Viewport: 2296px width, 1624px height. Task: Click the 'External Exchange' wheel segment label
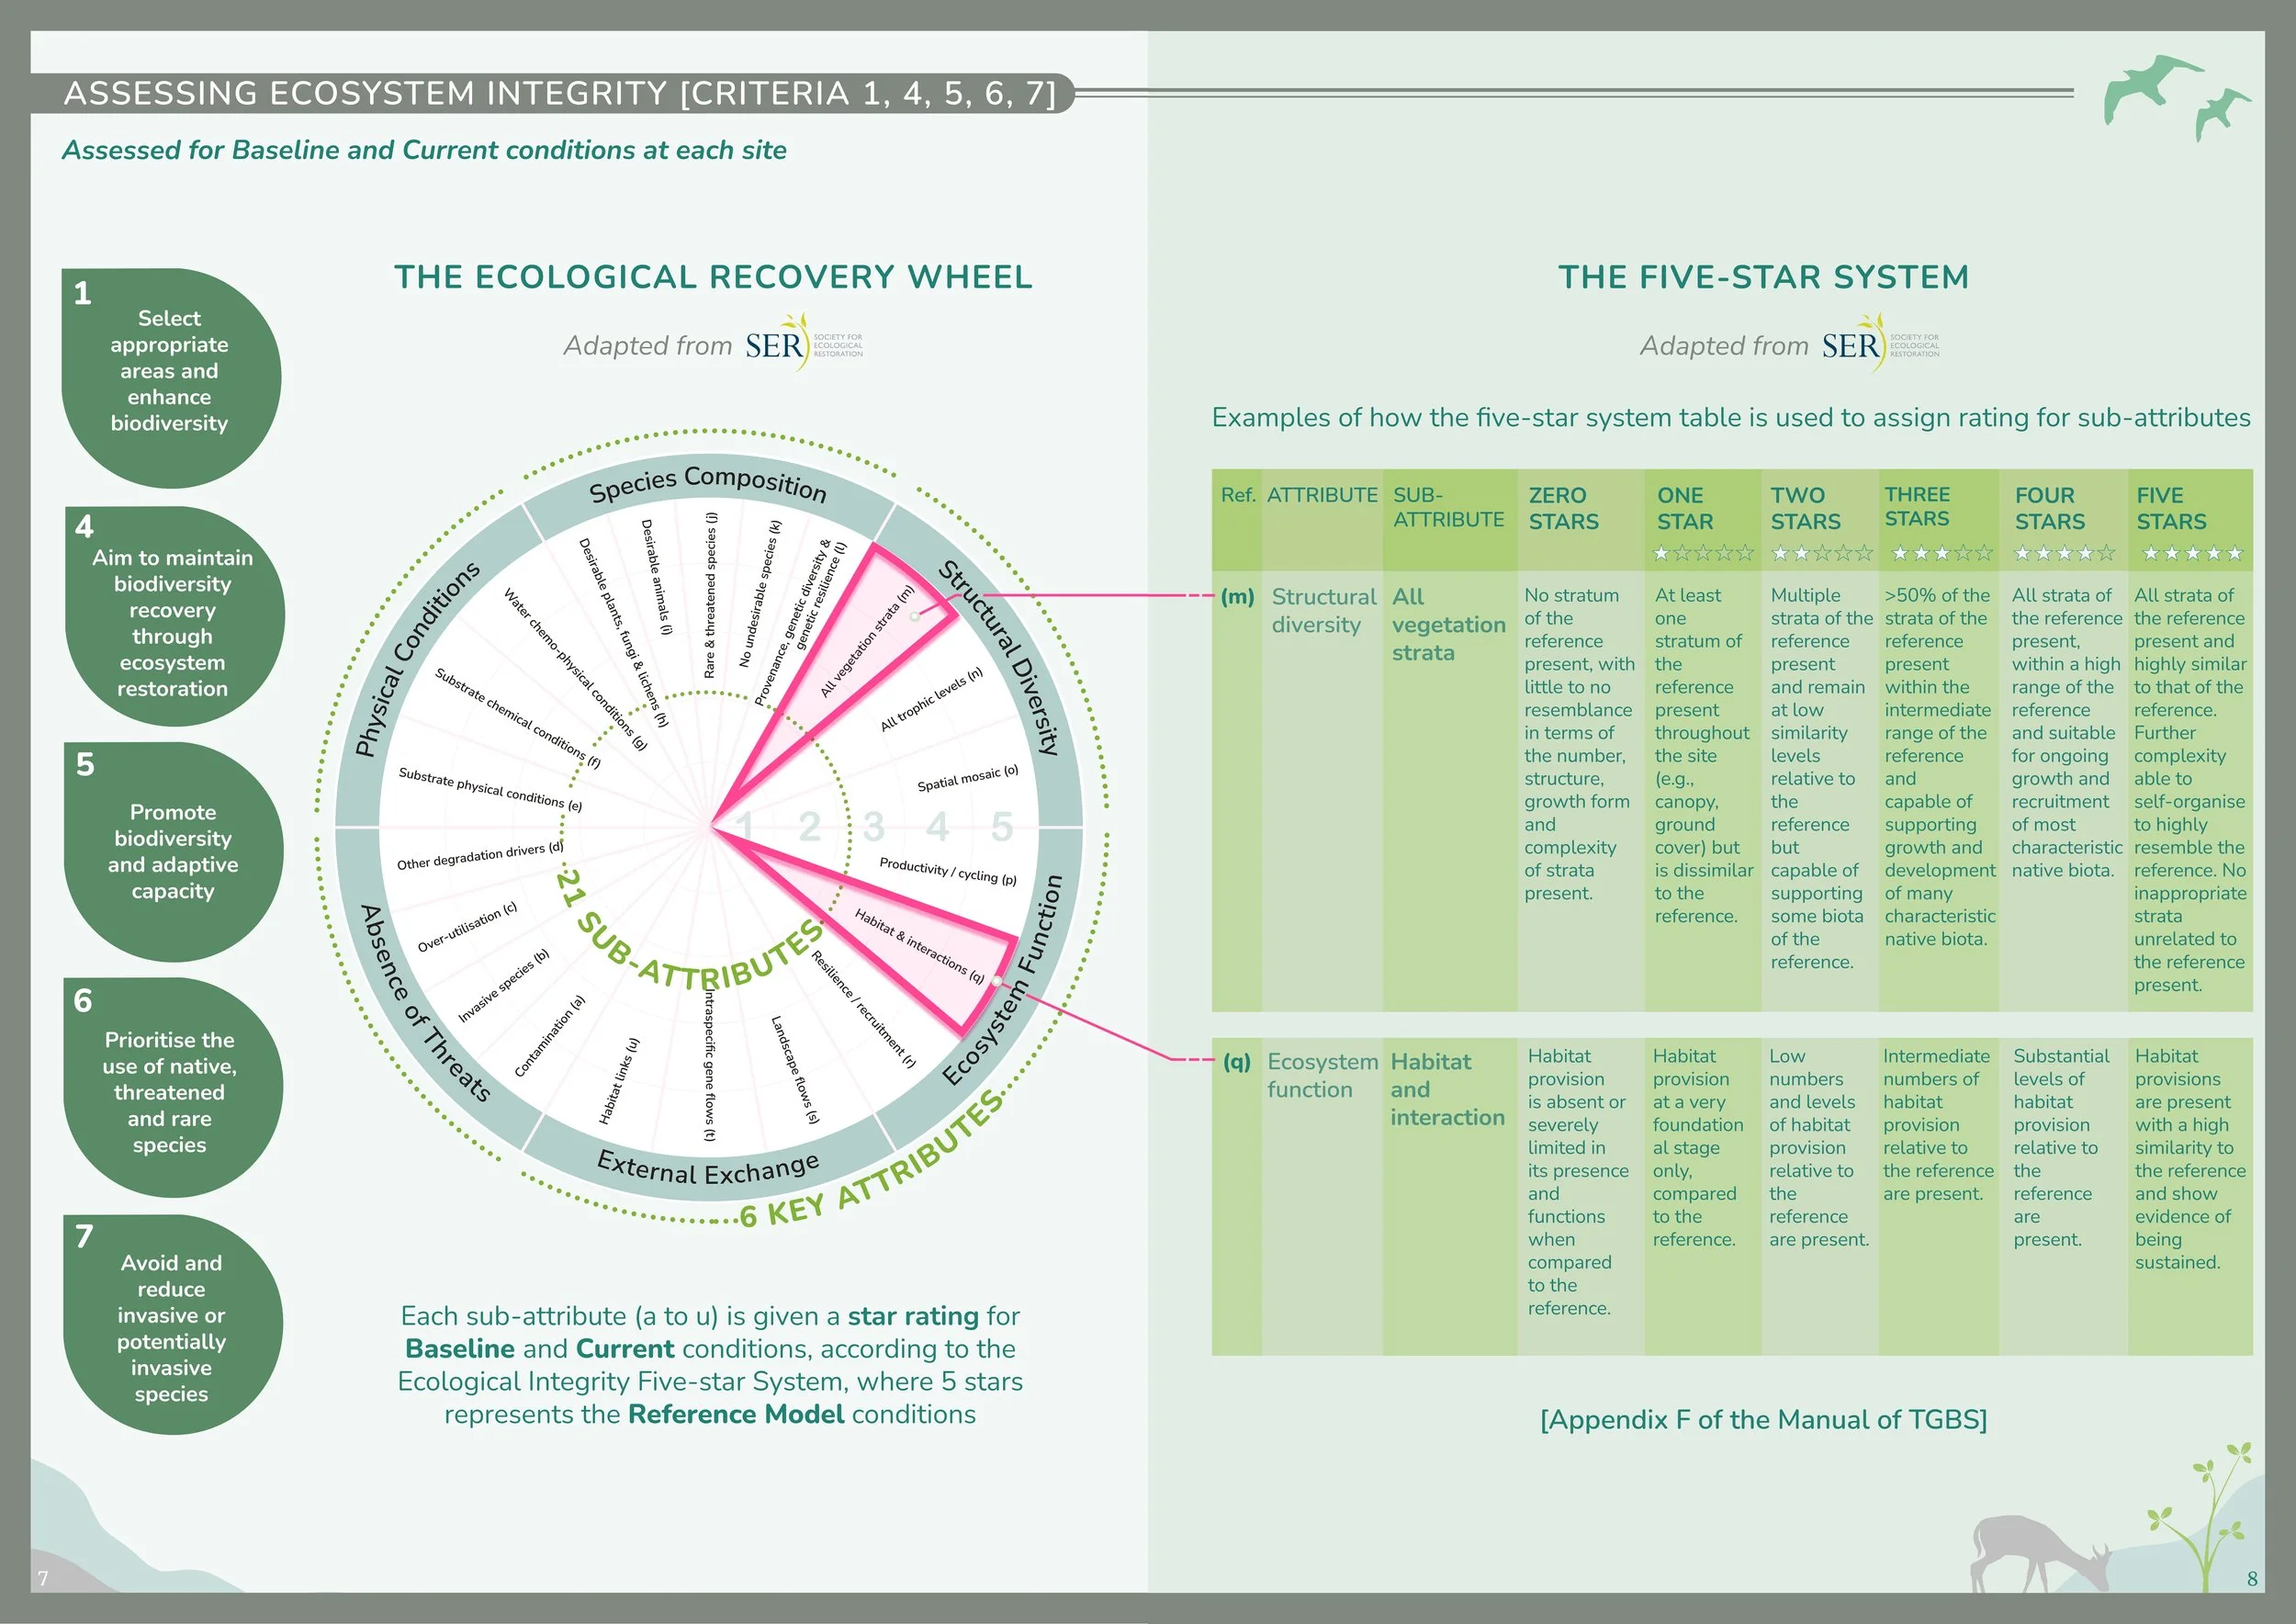[708, 1169]
